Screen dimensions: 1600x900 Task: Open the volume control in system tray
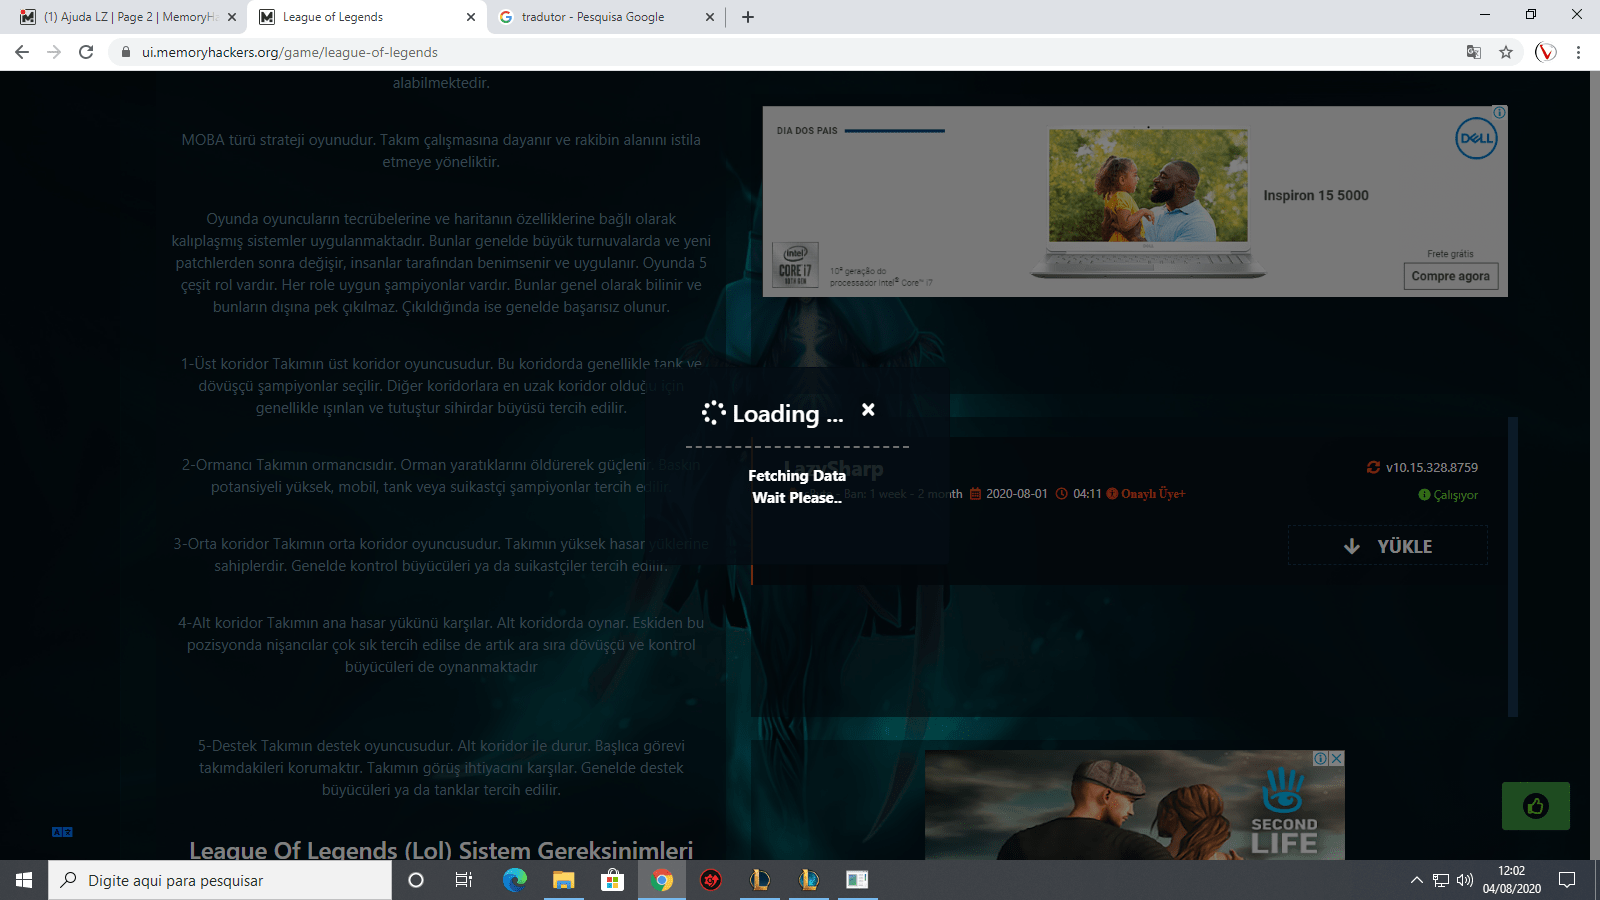point(1465,880)
